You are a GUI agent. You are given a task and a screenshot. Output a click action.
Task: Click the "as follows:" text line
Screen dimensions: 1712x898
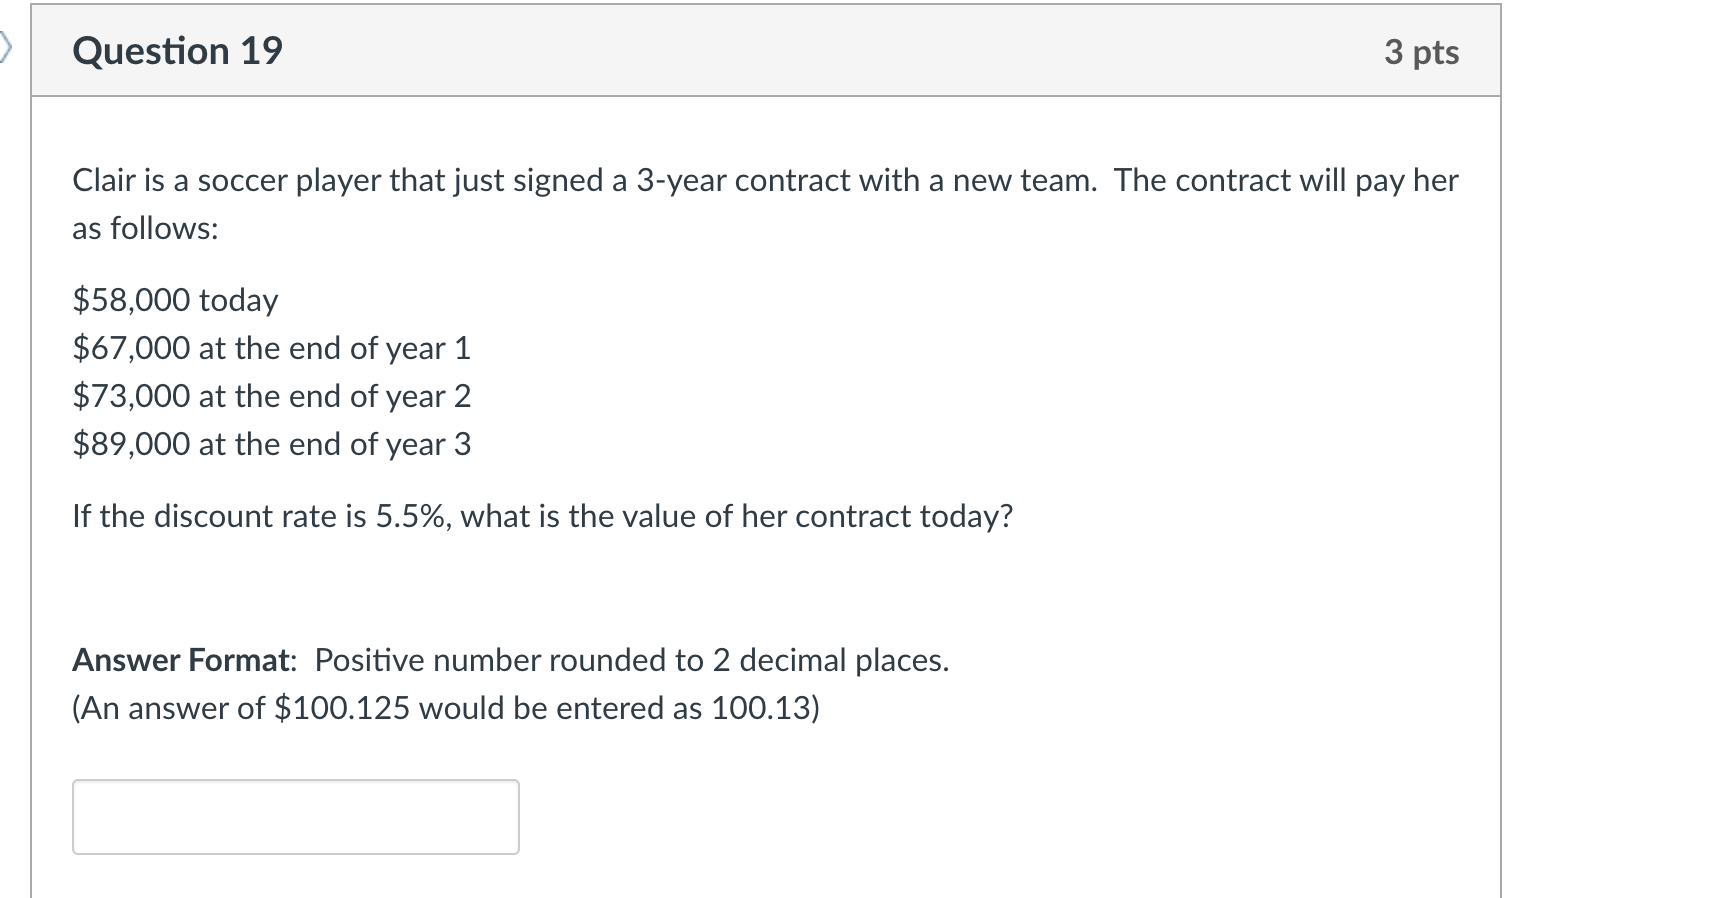(145, 228)
